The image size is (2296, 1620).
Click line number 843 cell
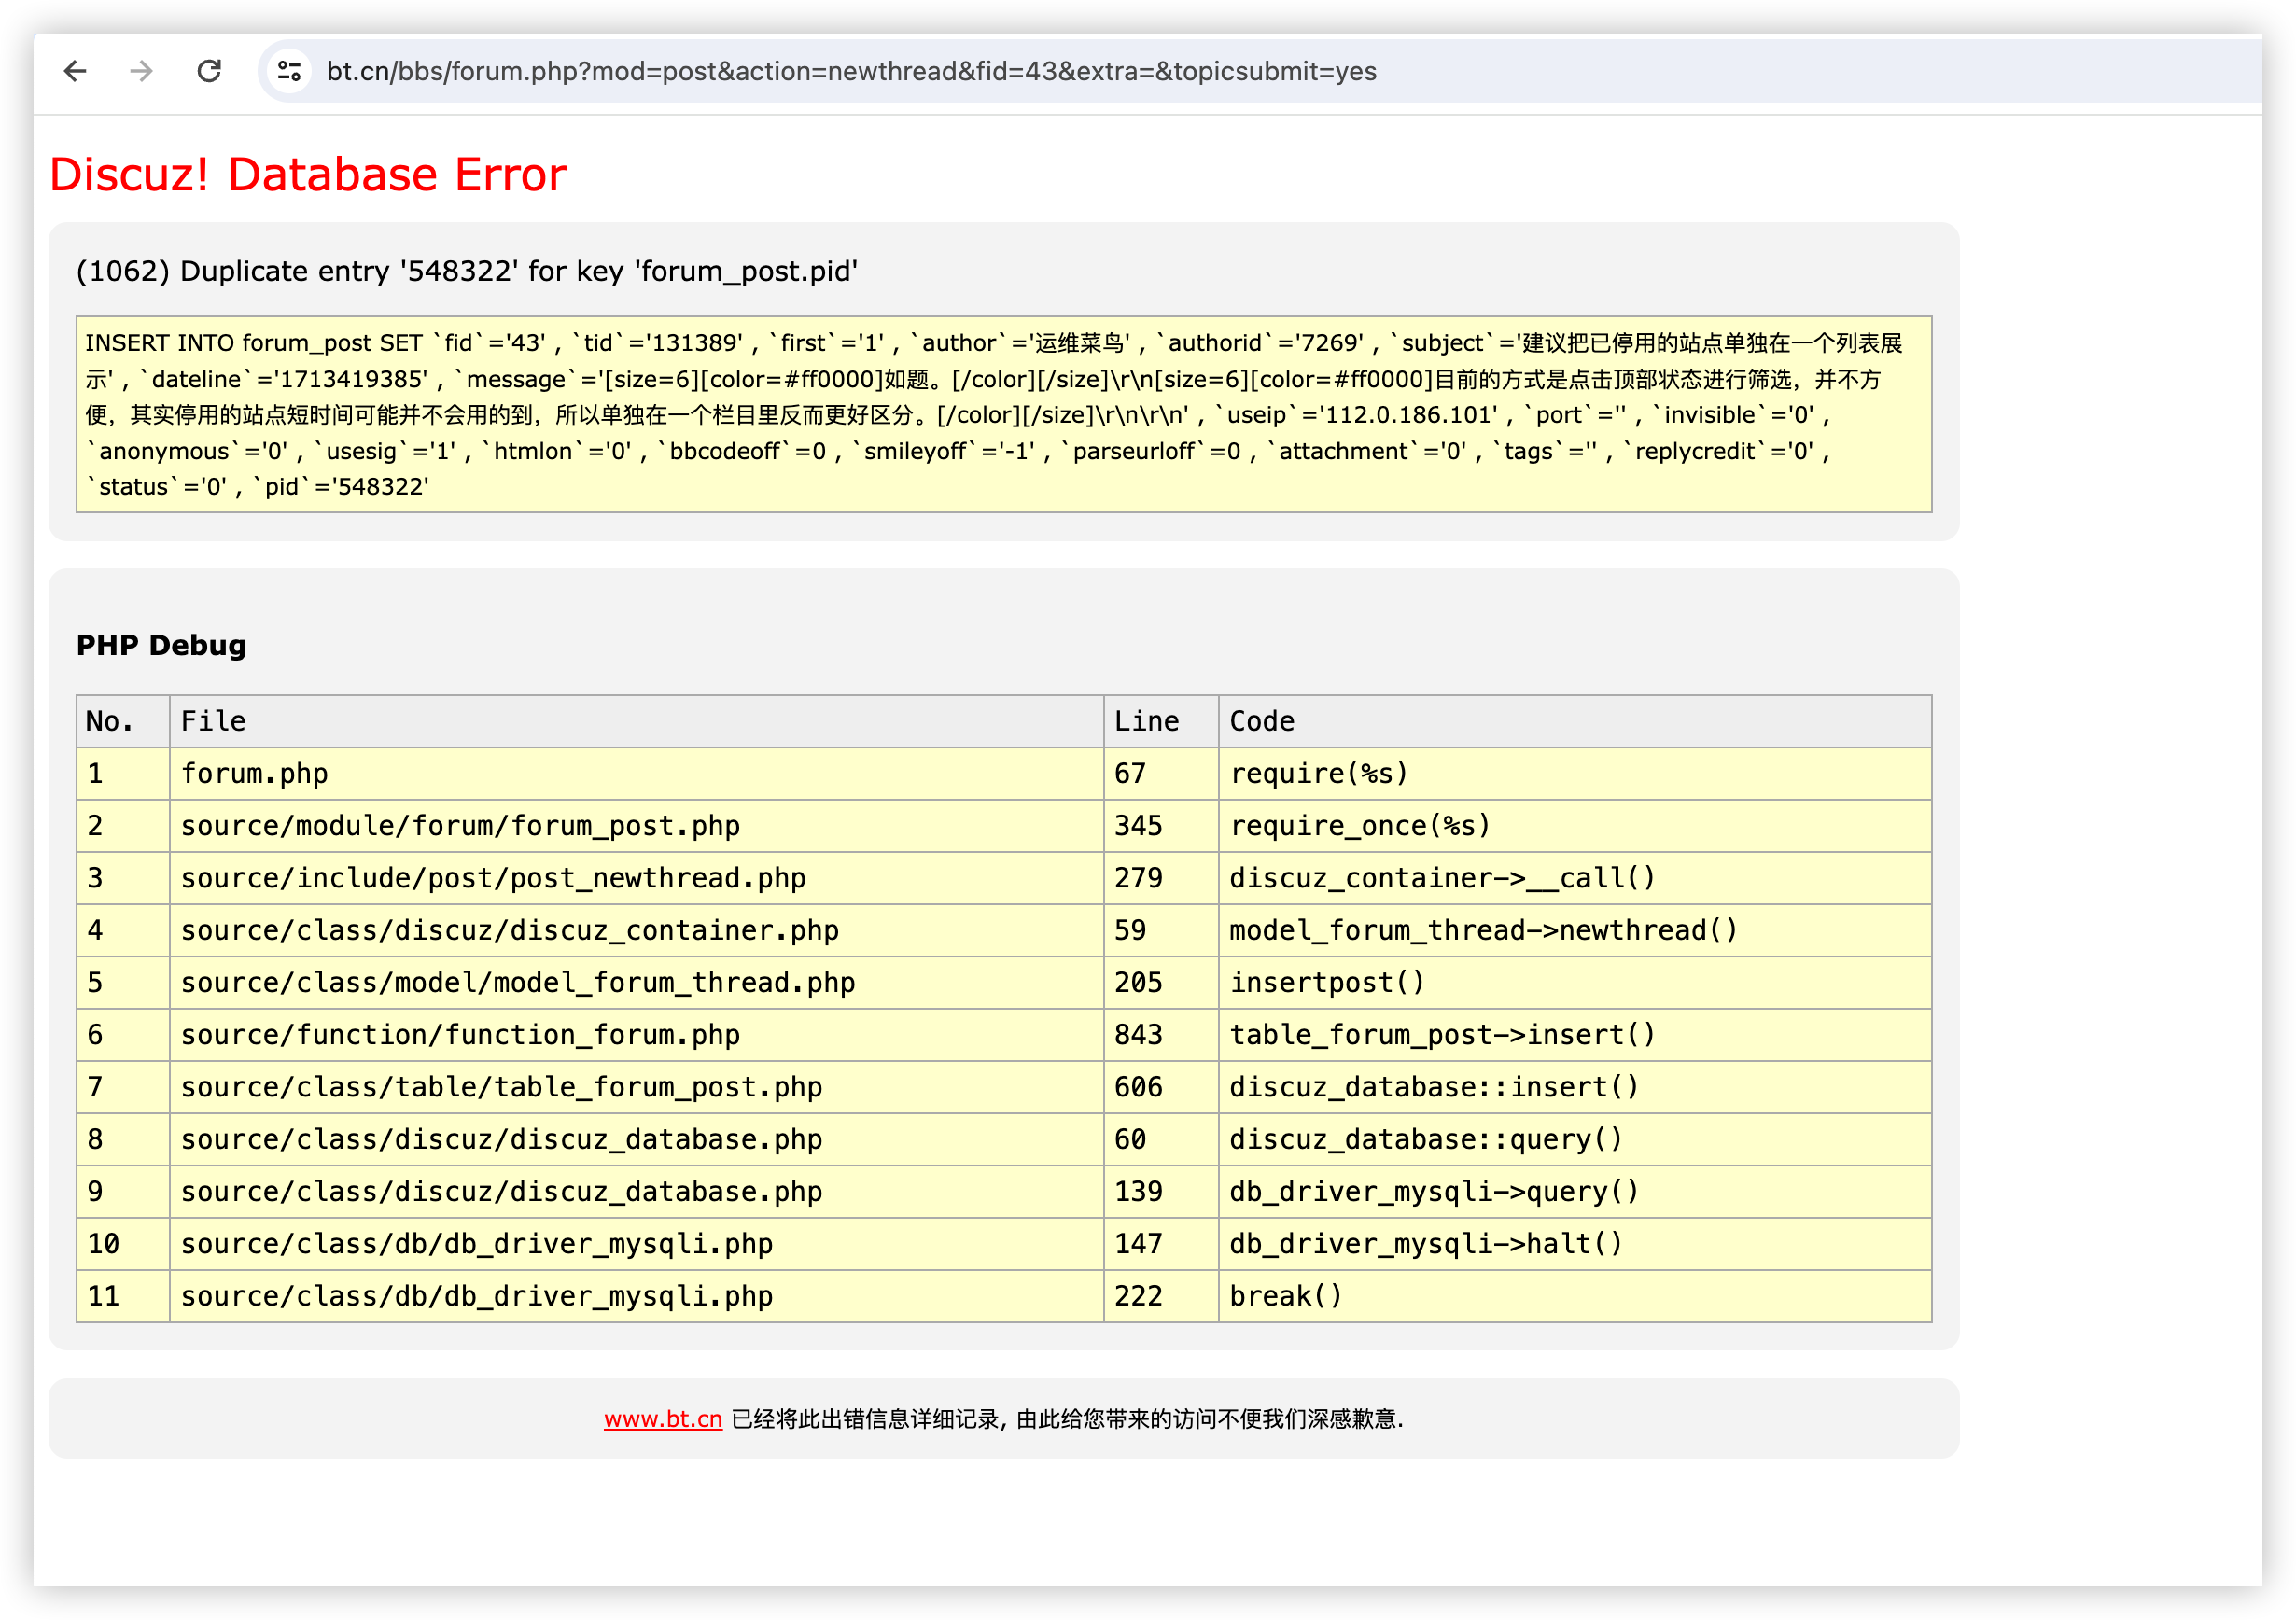click(1161, 1035)
